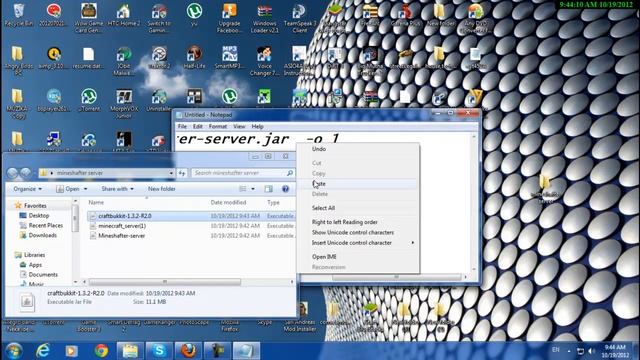The height and width of the screenshot is (360, 640).
Task: Select the New folder desktop icon
Action: [440, 16]
